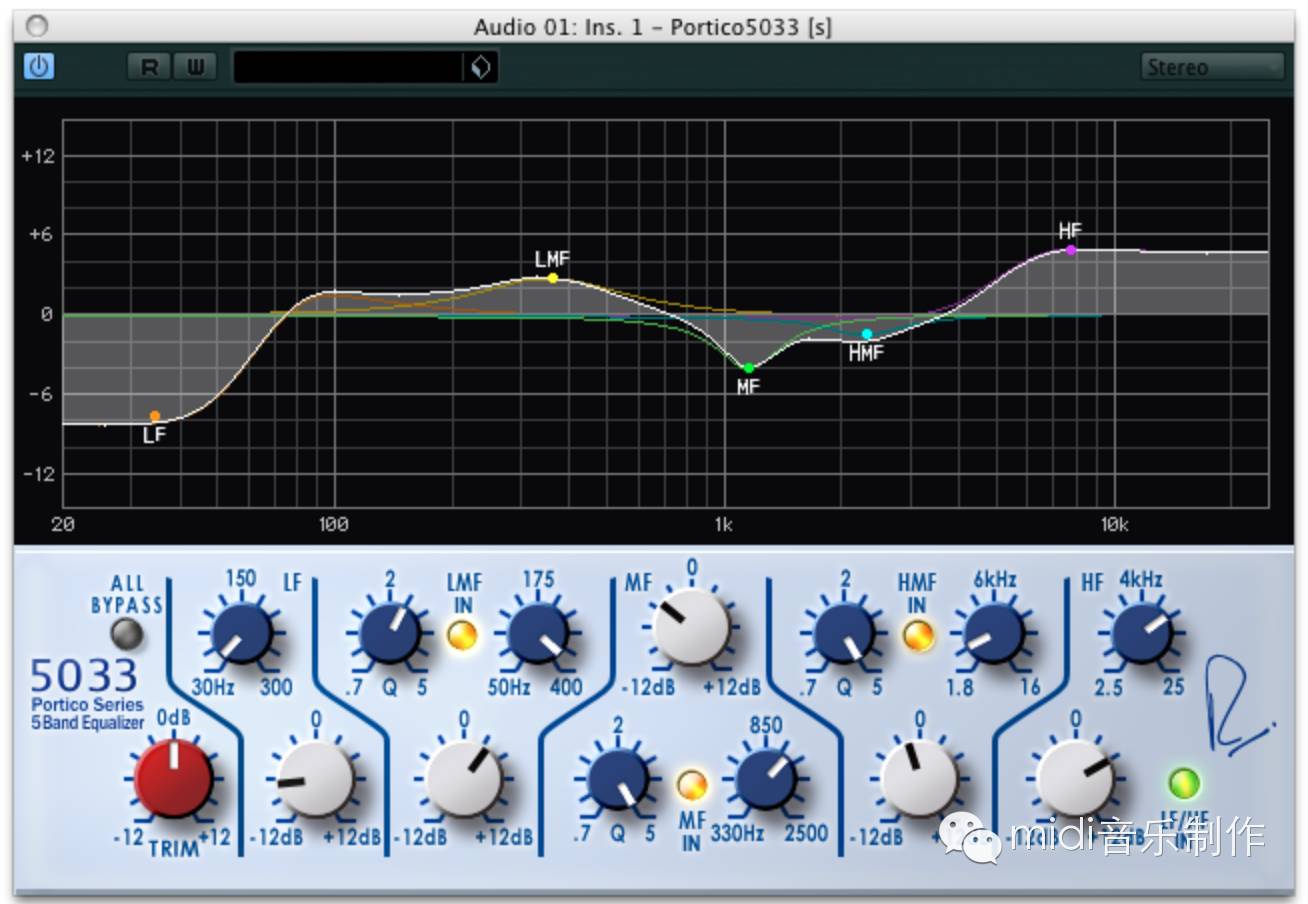Click the white HF gain knob
Screen dimensions: 1308x904
pos(1075,779)
